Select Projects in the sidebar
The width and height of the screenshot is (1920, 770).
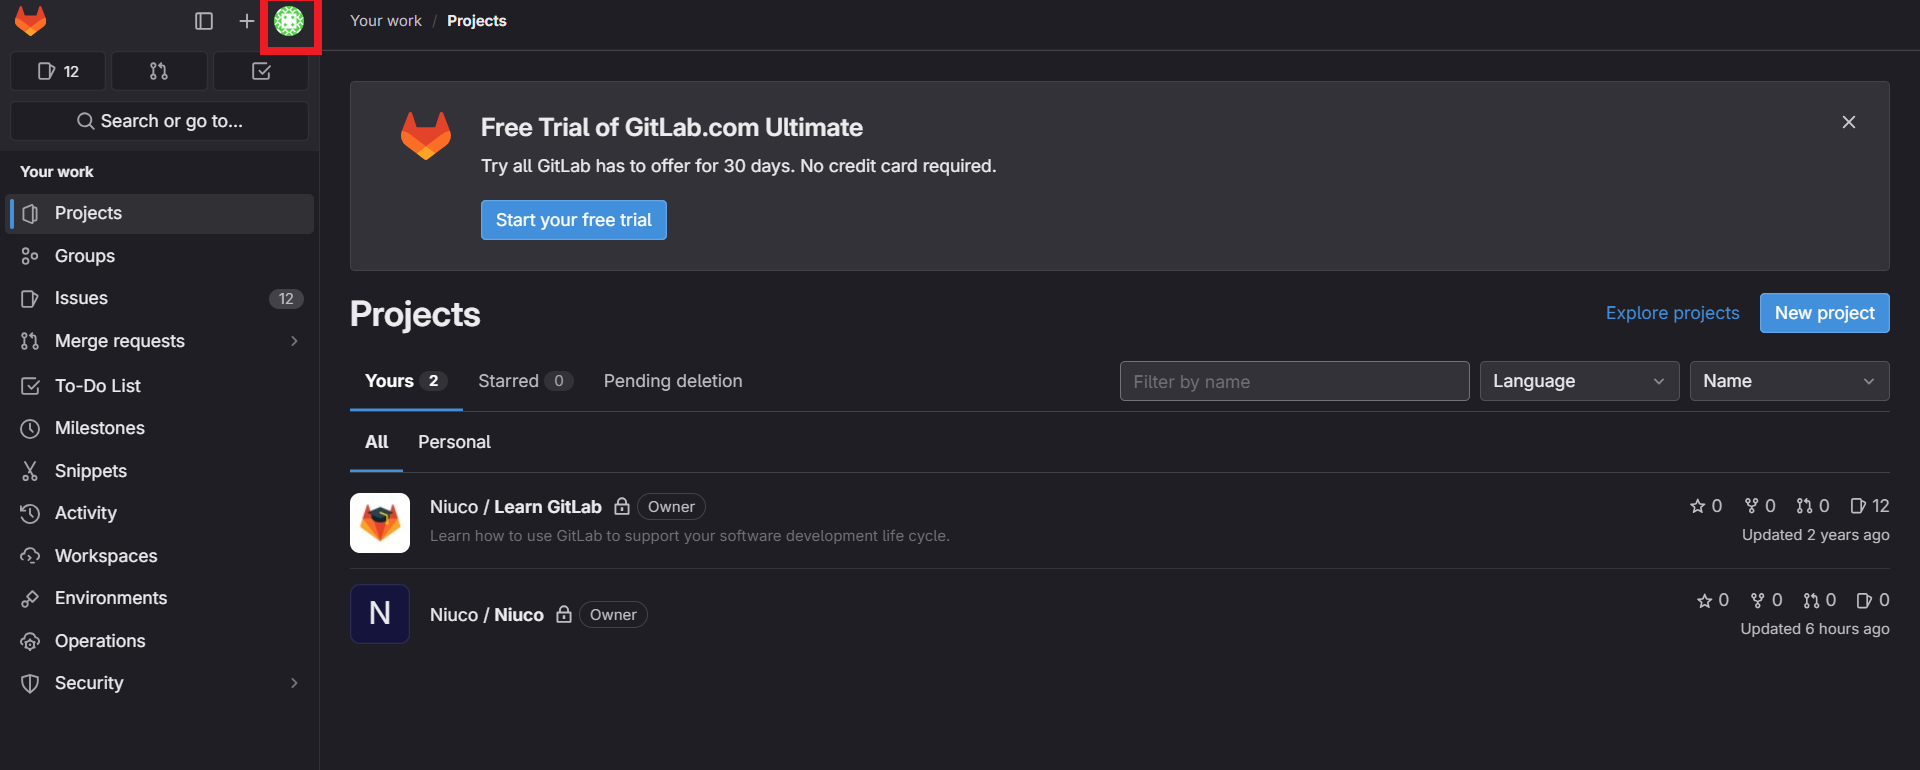click(160, 213)
